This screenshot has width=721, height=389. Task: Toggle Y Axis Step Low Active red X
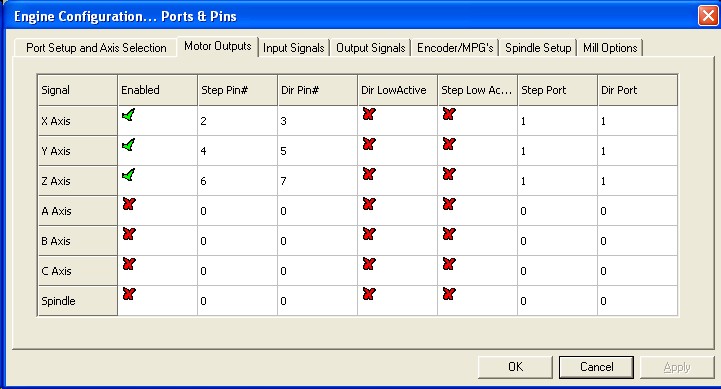[449, 144]
